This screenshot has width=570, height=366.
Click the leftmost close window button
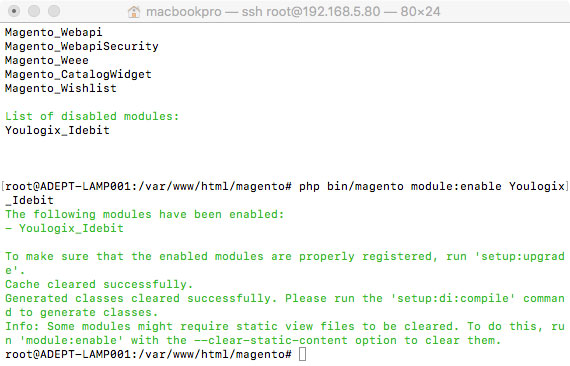14,11
